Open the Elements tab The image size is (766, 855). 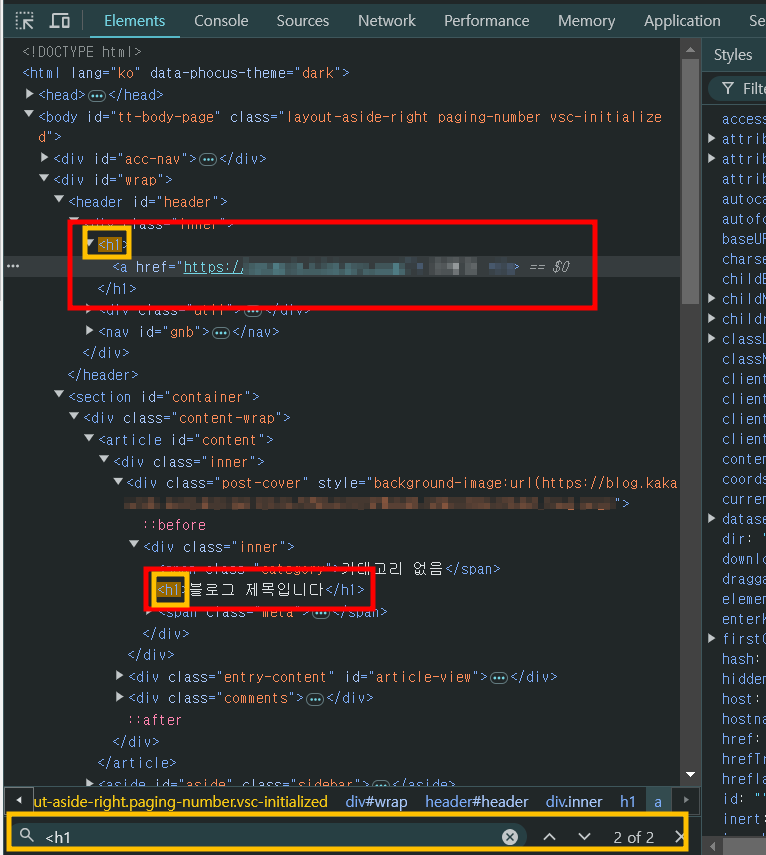coord(135,21)
